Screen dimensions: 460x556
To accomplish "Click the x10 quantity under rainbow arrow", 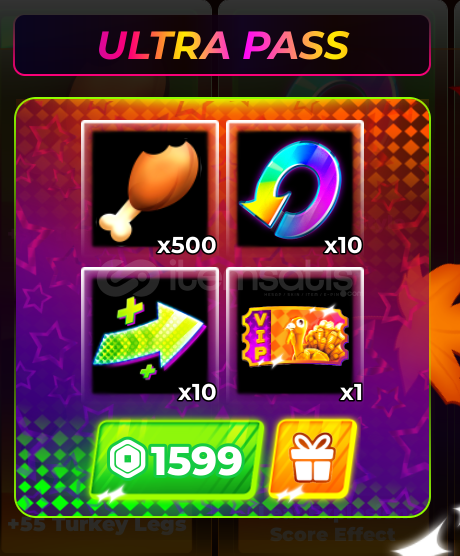I will click(343, 245).
